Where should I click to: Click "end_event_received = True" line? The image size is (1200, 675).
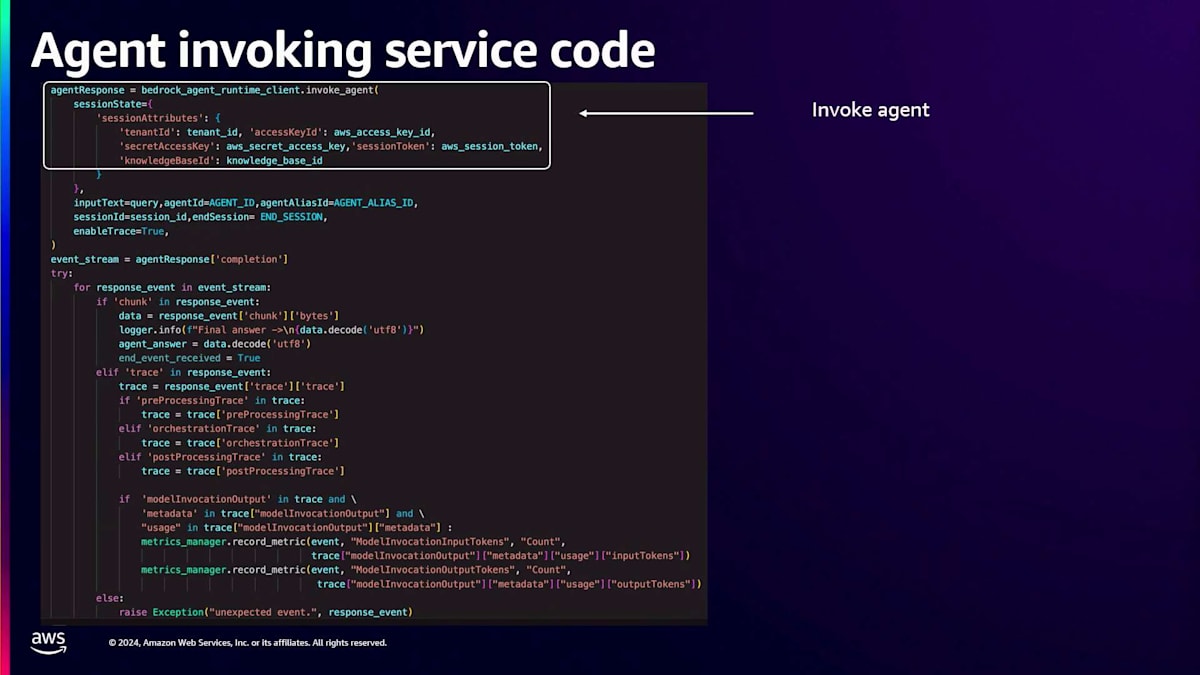[189, 357]
